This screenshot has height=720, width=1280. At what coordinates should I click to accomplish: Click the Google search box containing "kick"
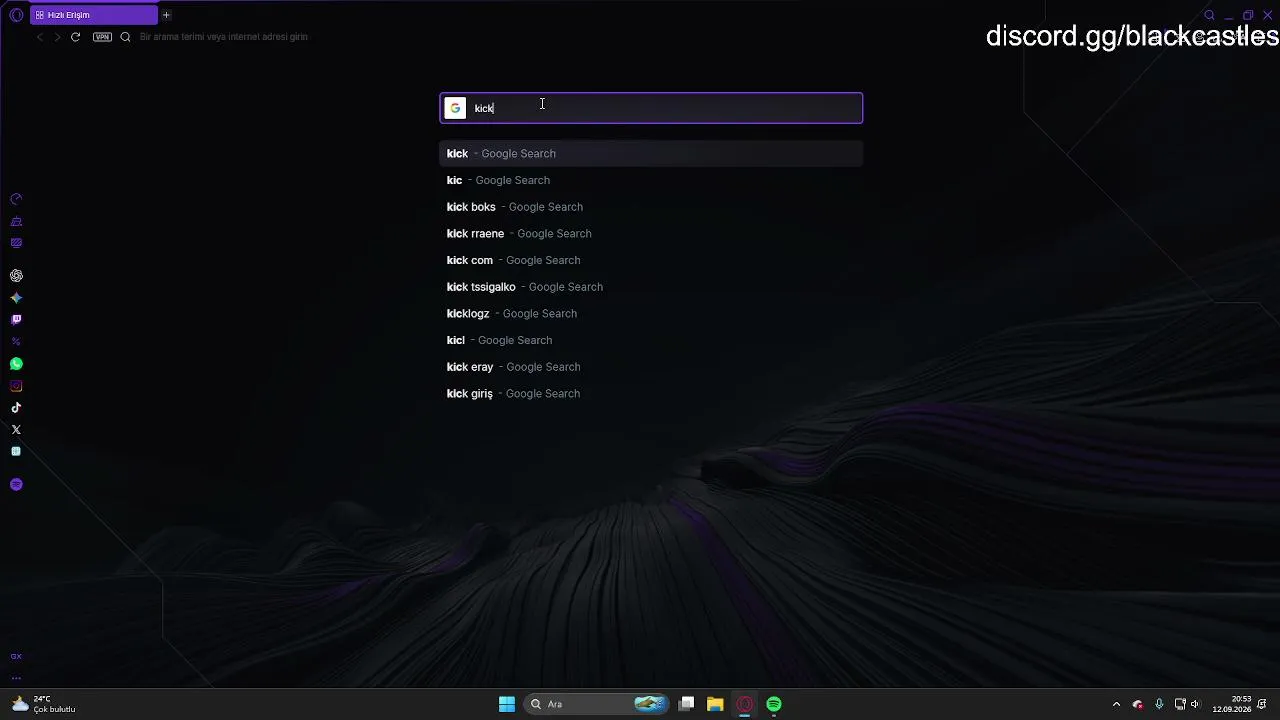pyautogui.click(x=651, y=108)
